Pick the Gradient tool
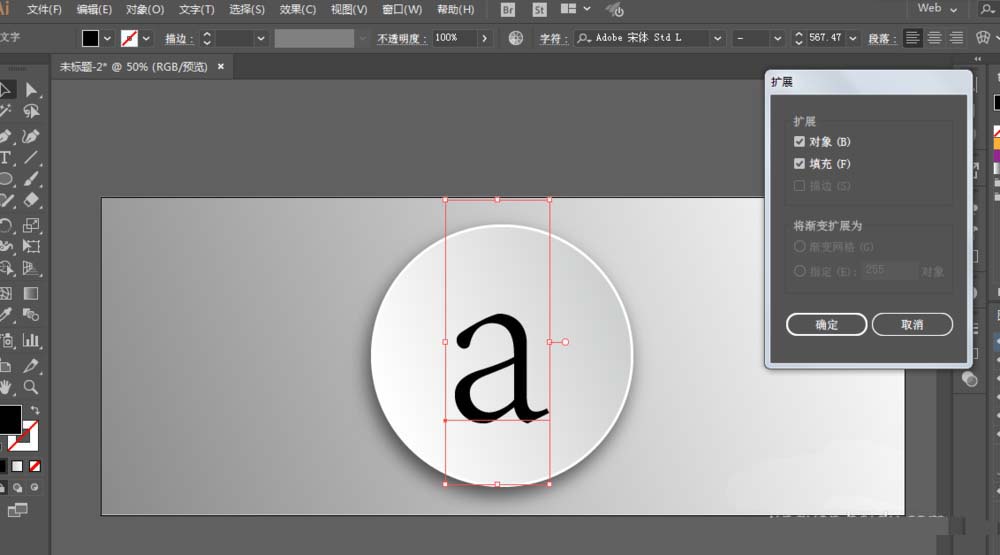1000x555 pixels. (31, 293)
